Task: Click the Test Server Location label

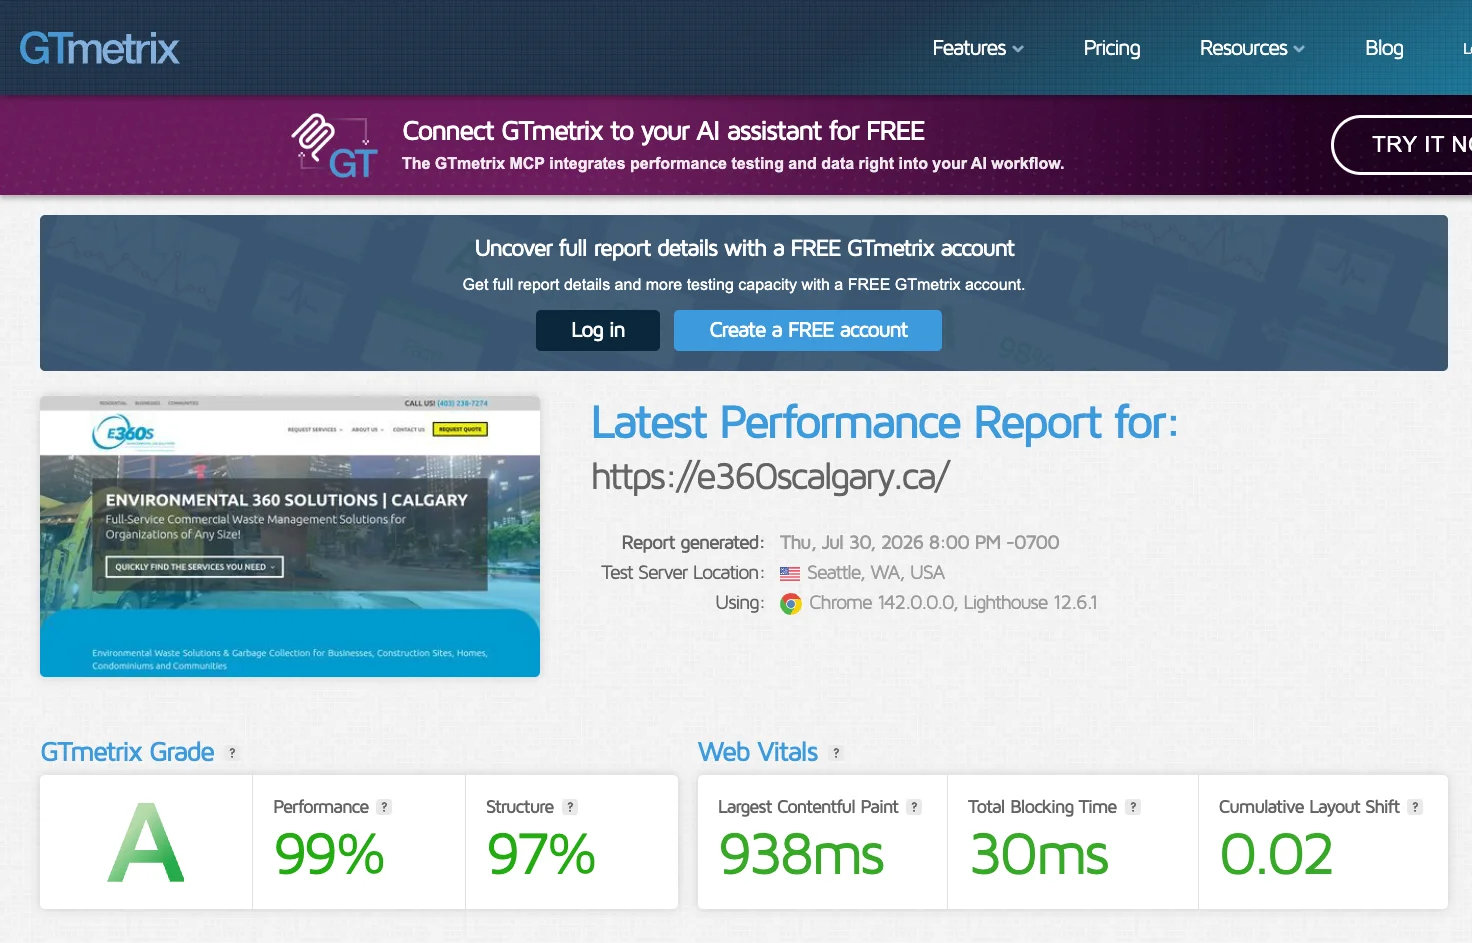Action: click(683, 573)
